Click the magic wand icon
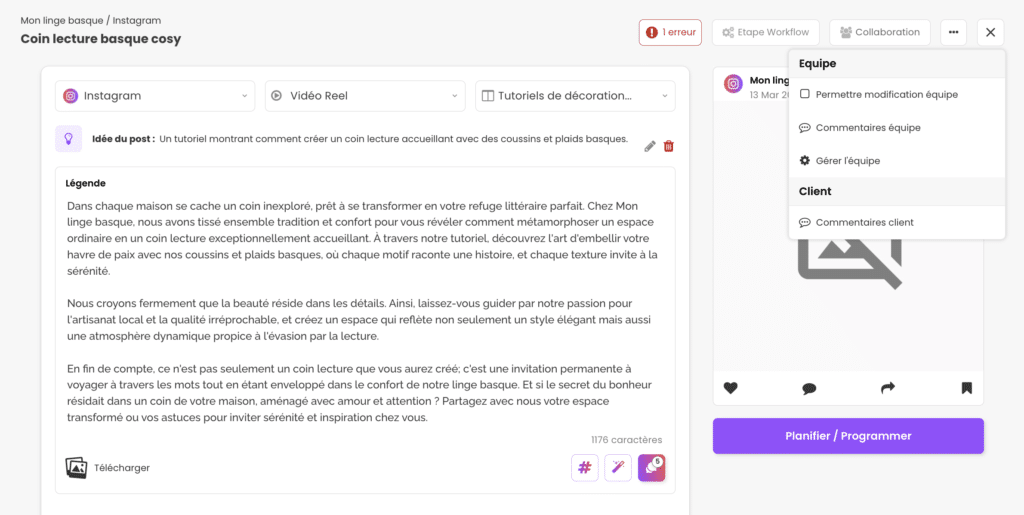This screenshot has height=515, width=1024. tap(618, 467)
